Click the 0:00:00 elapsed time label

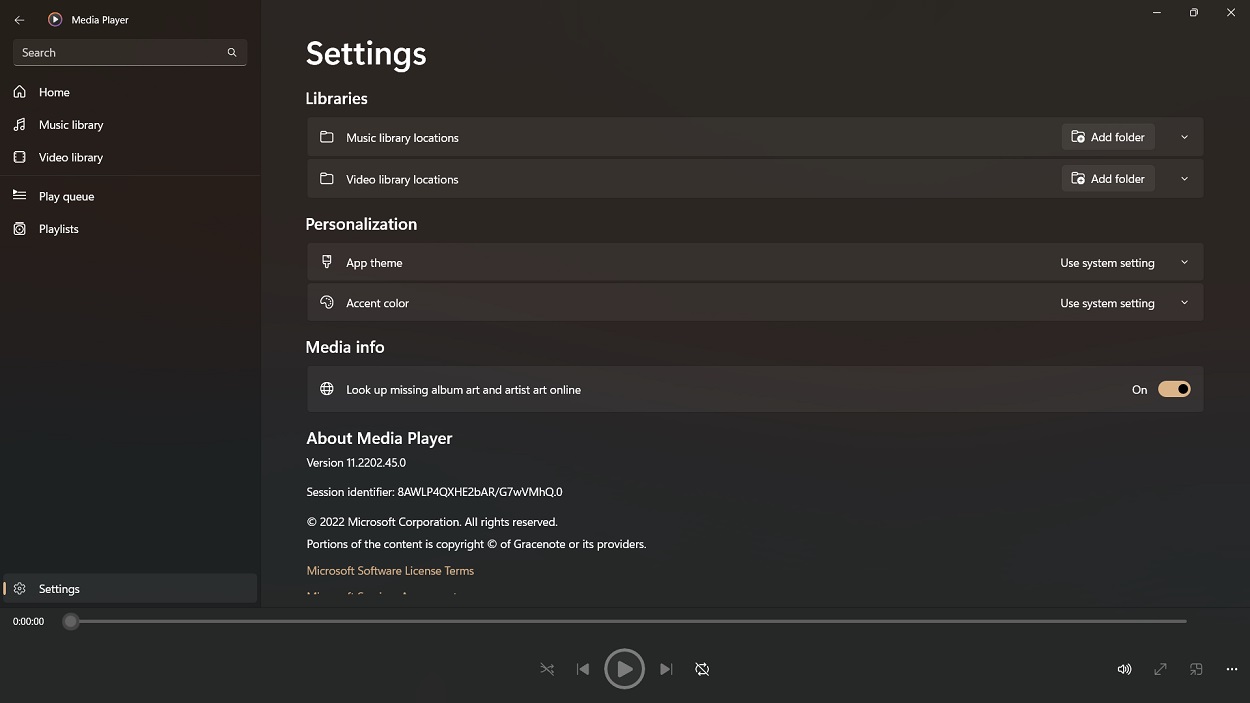[x=28, y=621]
